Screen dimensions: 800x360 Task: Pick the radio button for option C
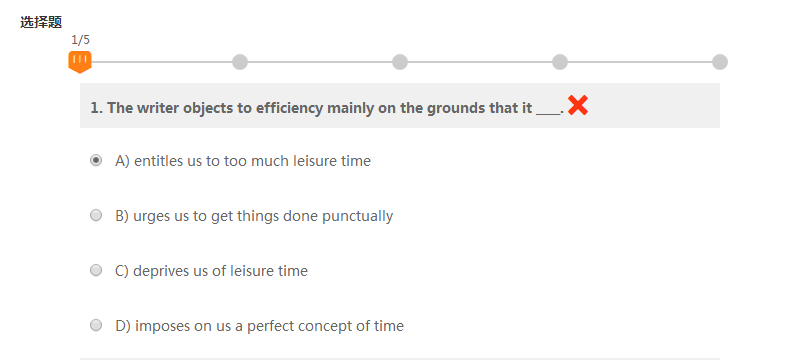point(96,270)
